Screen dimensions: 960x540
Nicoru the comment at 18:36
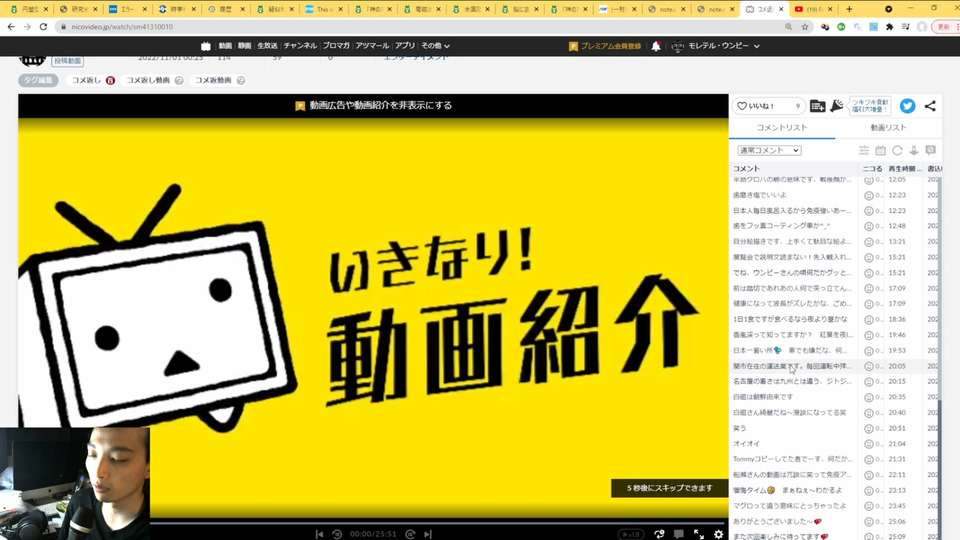click(x=869, y=320)
